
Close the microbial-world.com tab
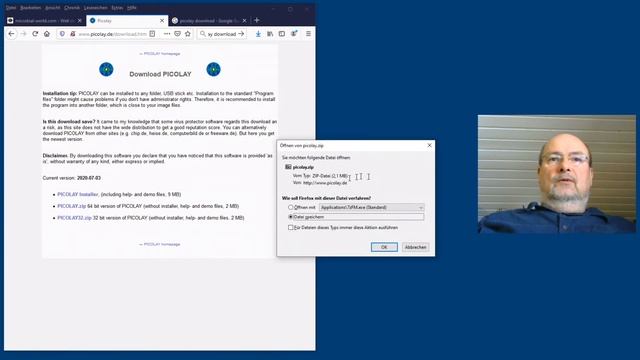(80, 20)
